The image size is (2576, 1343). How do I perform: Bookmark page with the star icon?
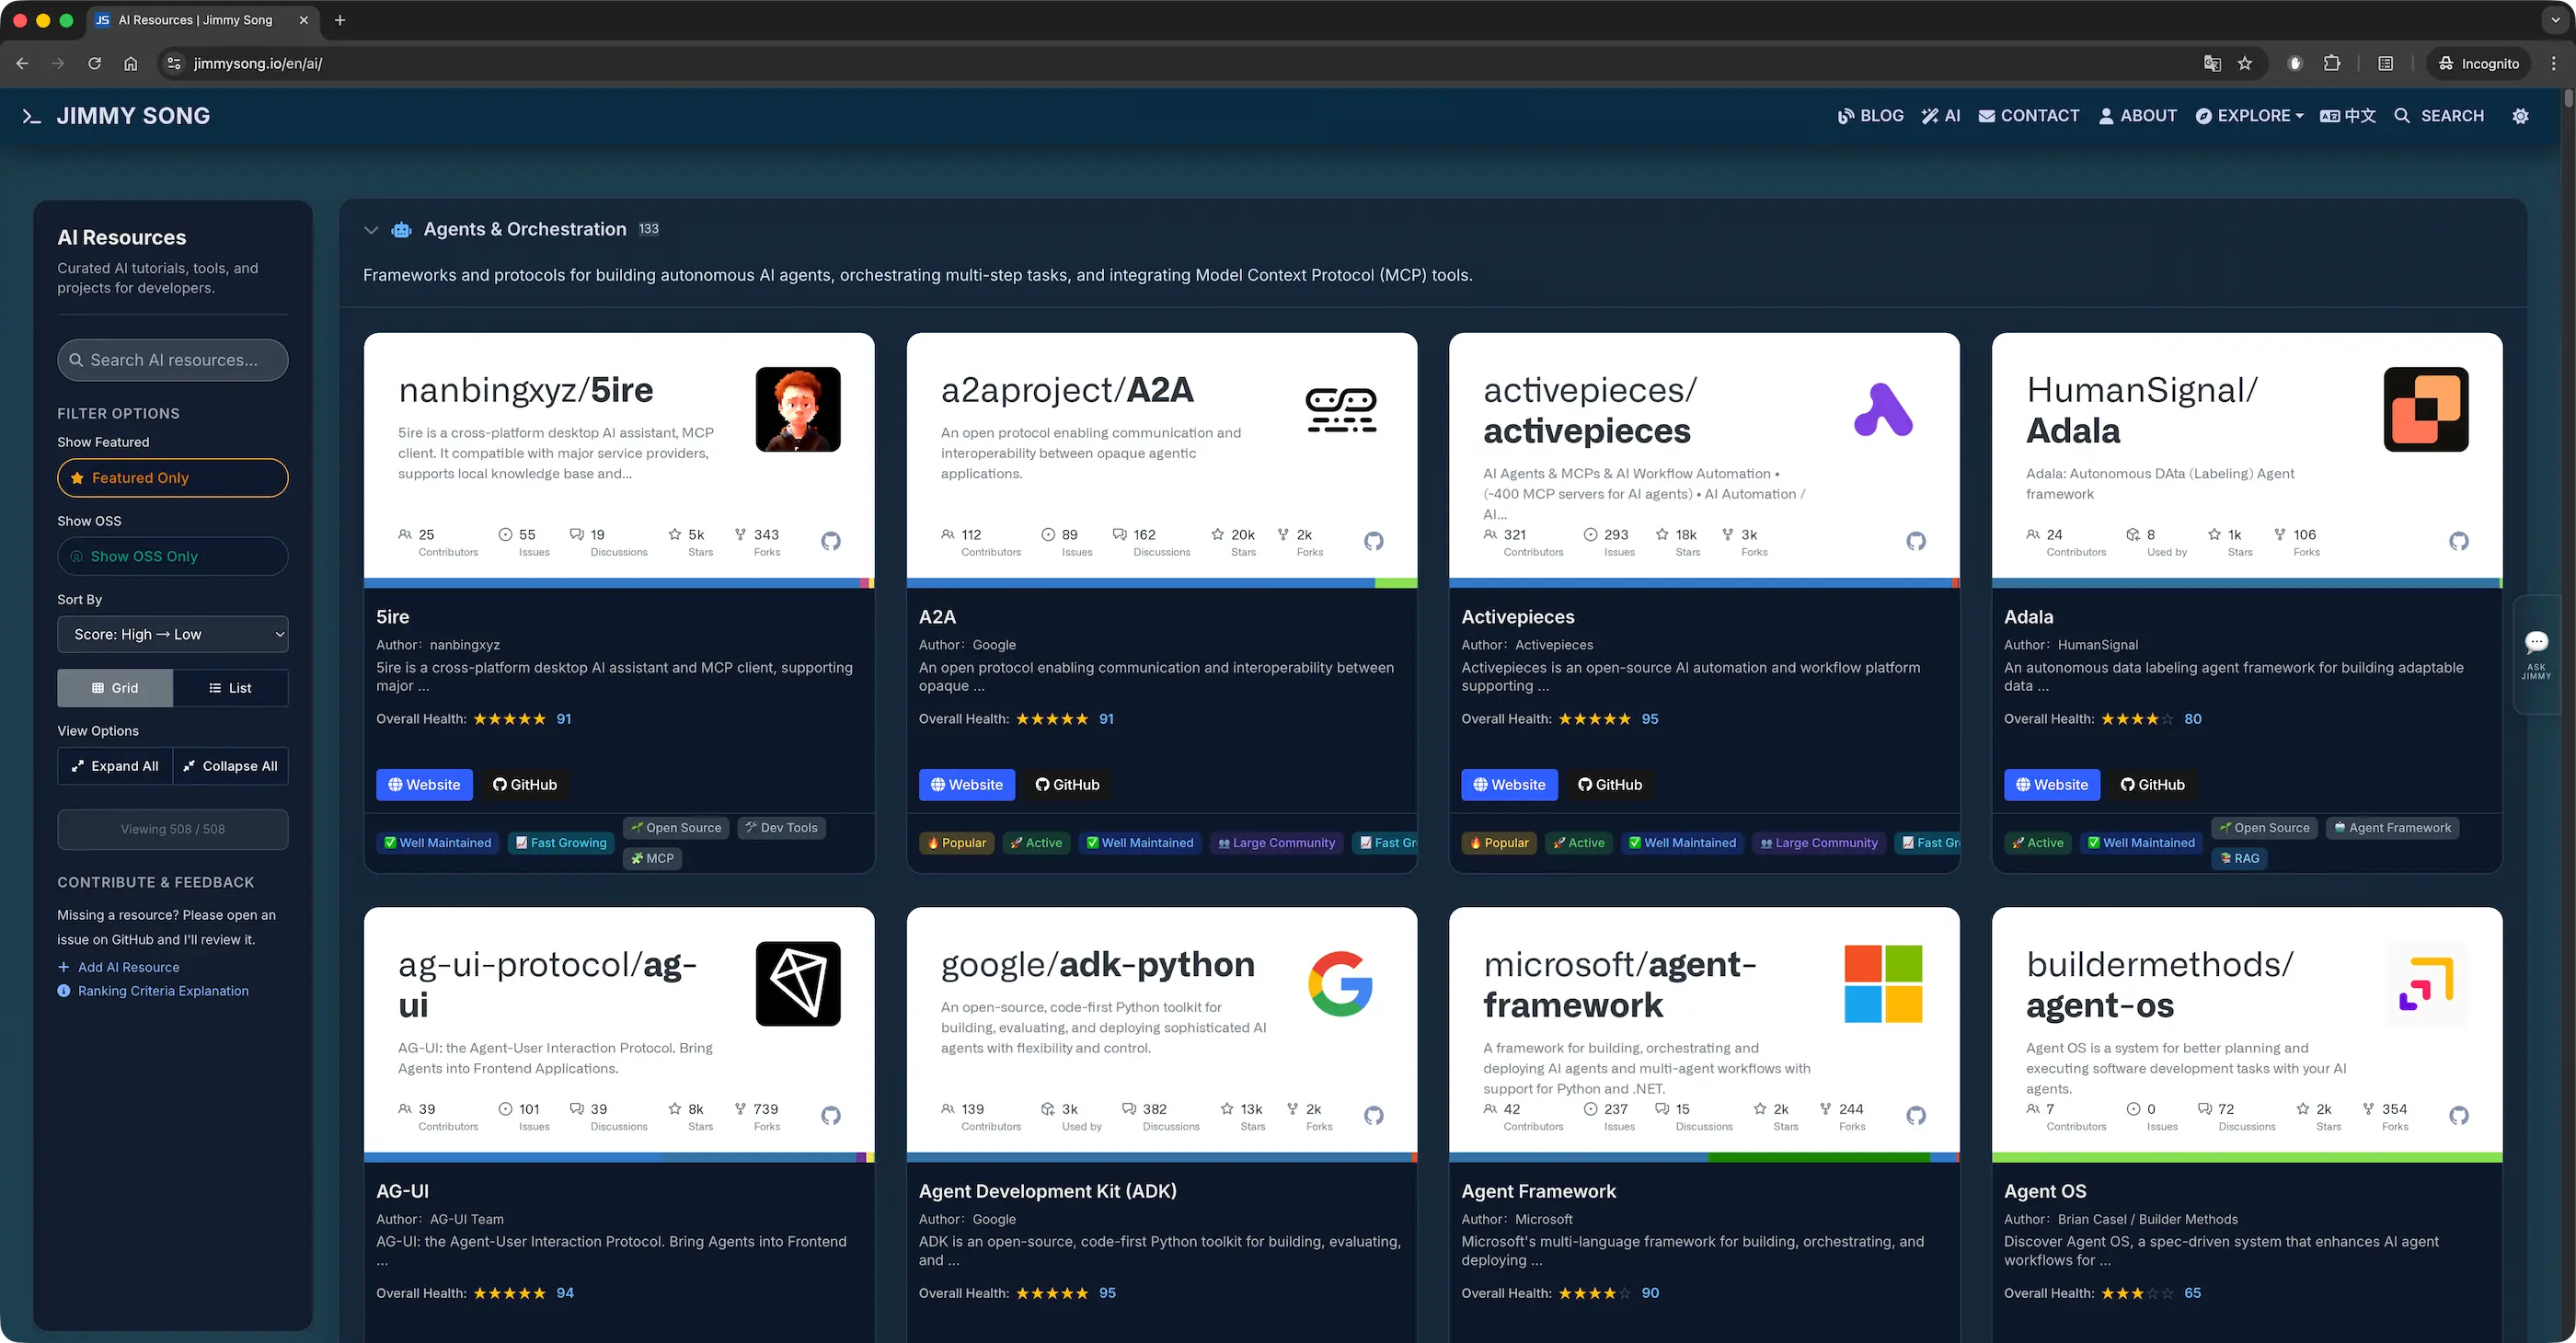pos(2245,63)
